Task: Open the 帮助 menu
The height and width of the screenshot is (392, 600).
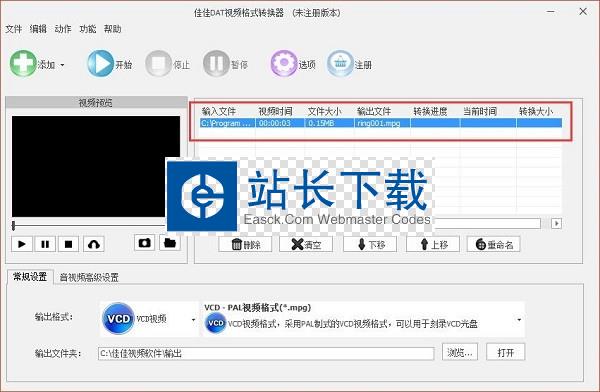Action: [x=112, y=29]
